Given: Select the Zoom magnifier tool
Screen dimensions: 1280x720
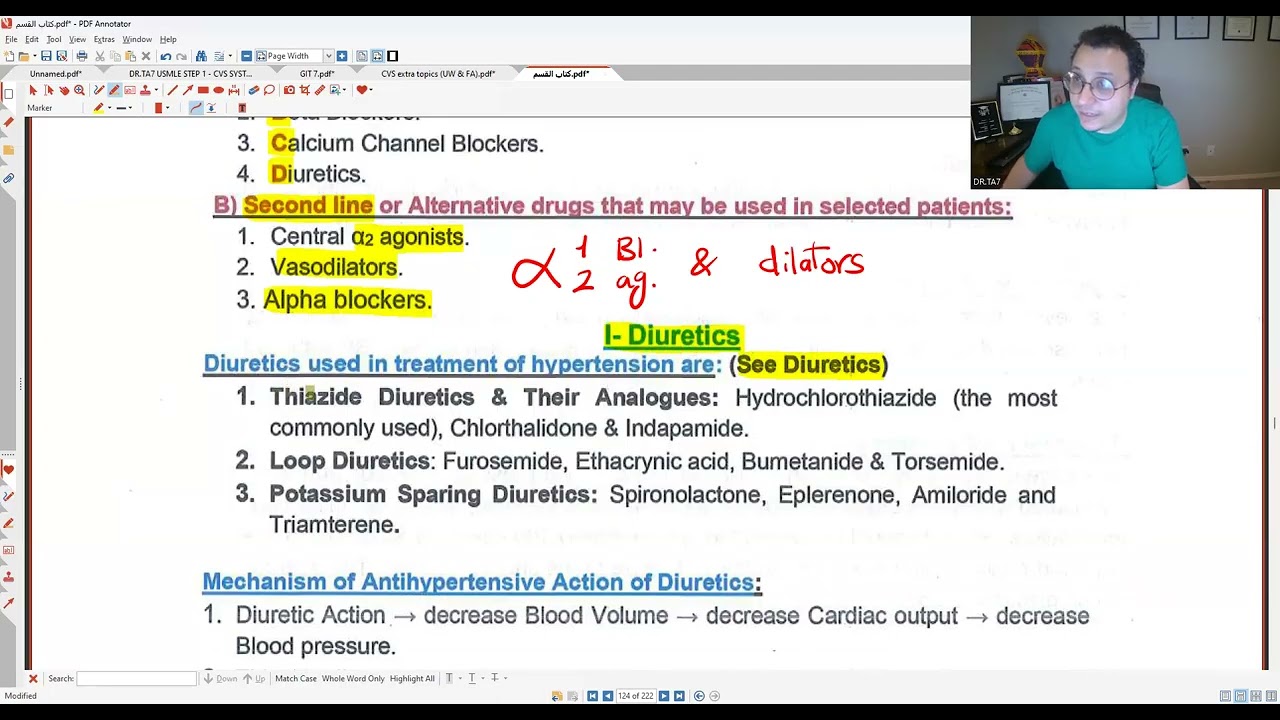Looking at the screenshot, I should [x=79, y=90].
